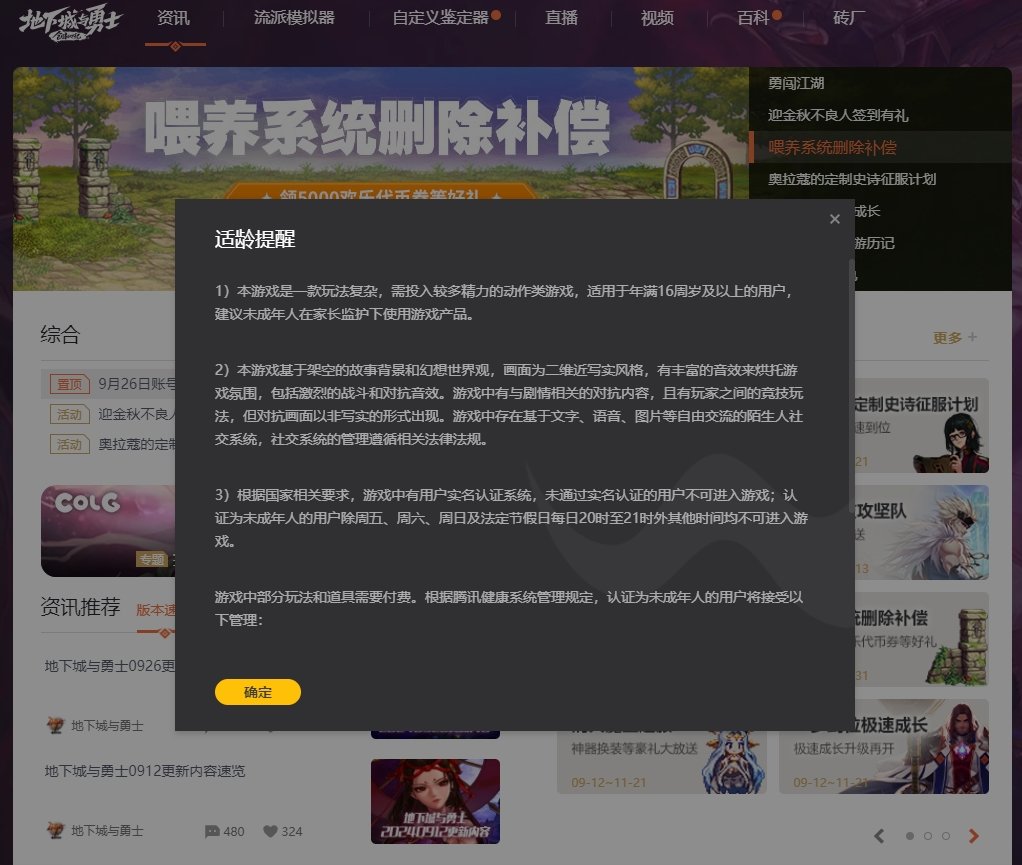Open the 活动 news item starting 奥拉蔻的定
Viewport: 1022px width, 865px height.
click(x=113, y=445)
